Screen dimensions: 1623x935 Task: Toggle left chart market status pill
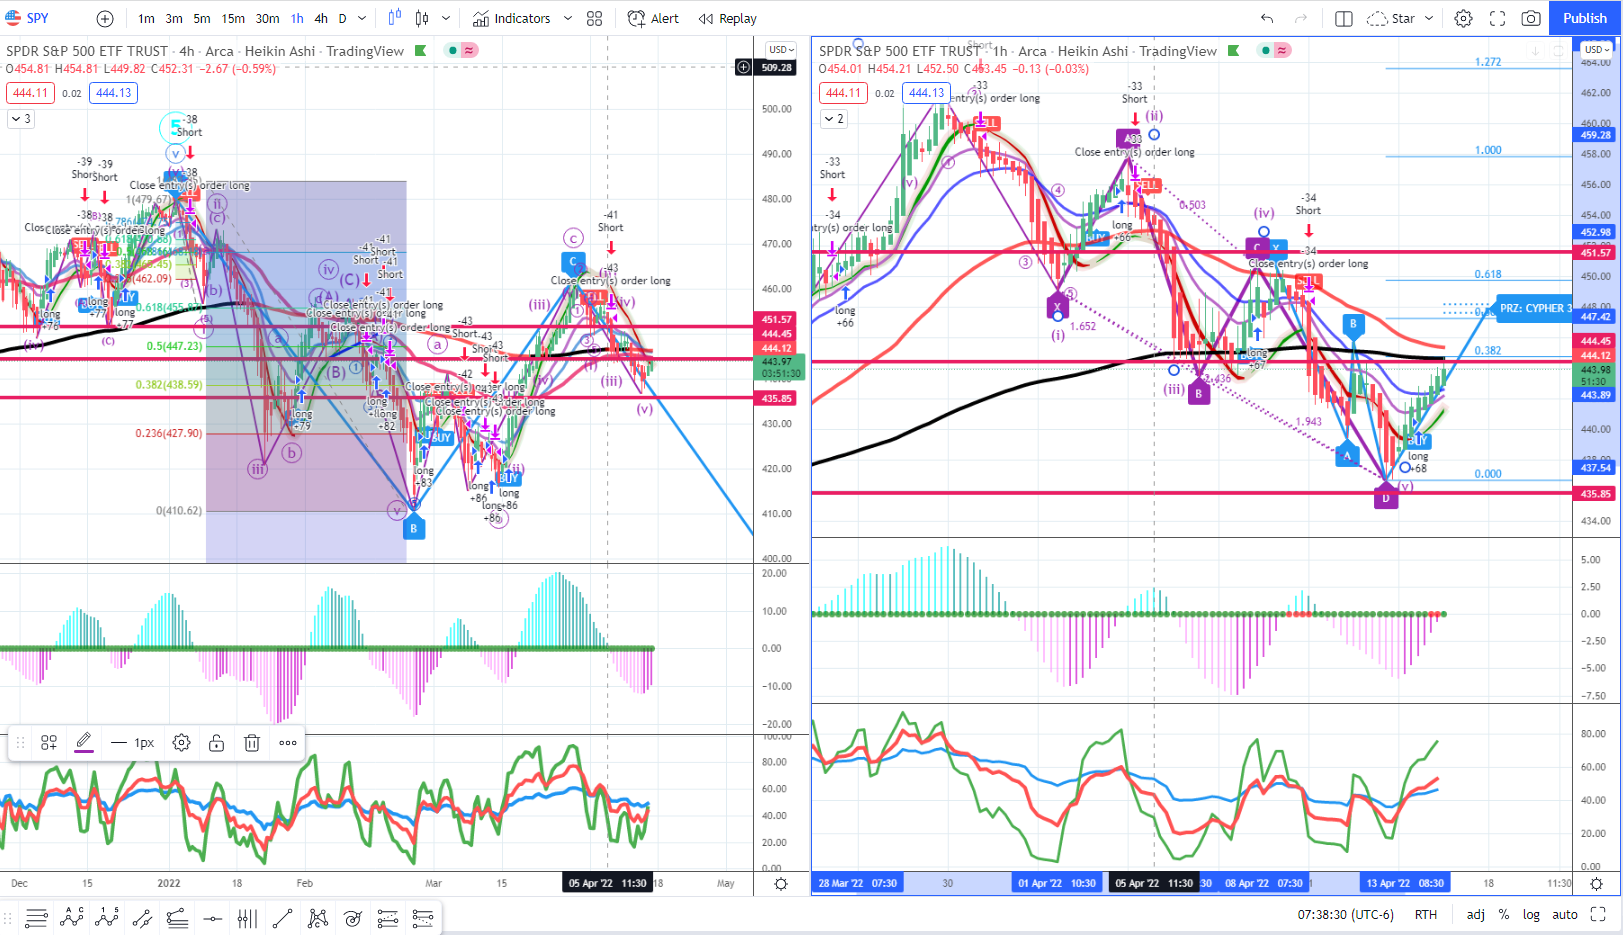pyautogui.click(x=461, y=50)
